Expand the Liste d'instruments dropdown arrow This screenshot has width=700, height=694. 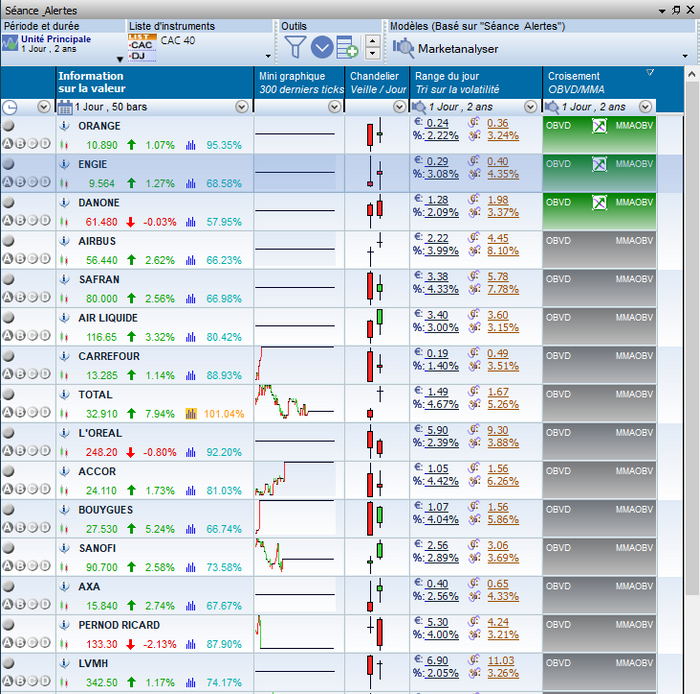pyautogui.click(x=268, y=56)
